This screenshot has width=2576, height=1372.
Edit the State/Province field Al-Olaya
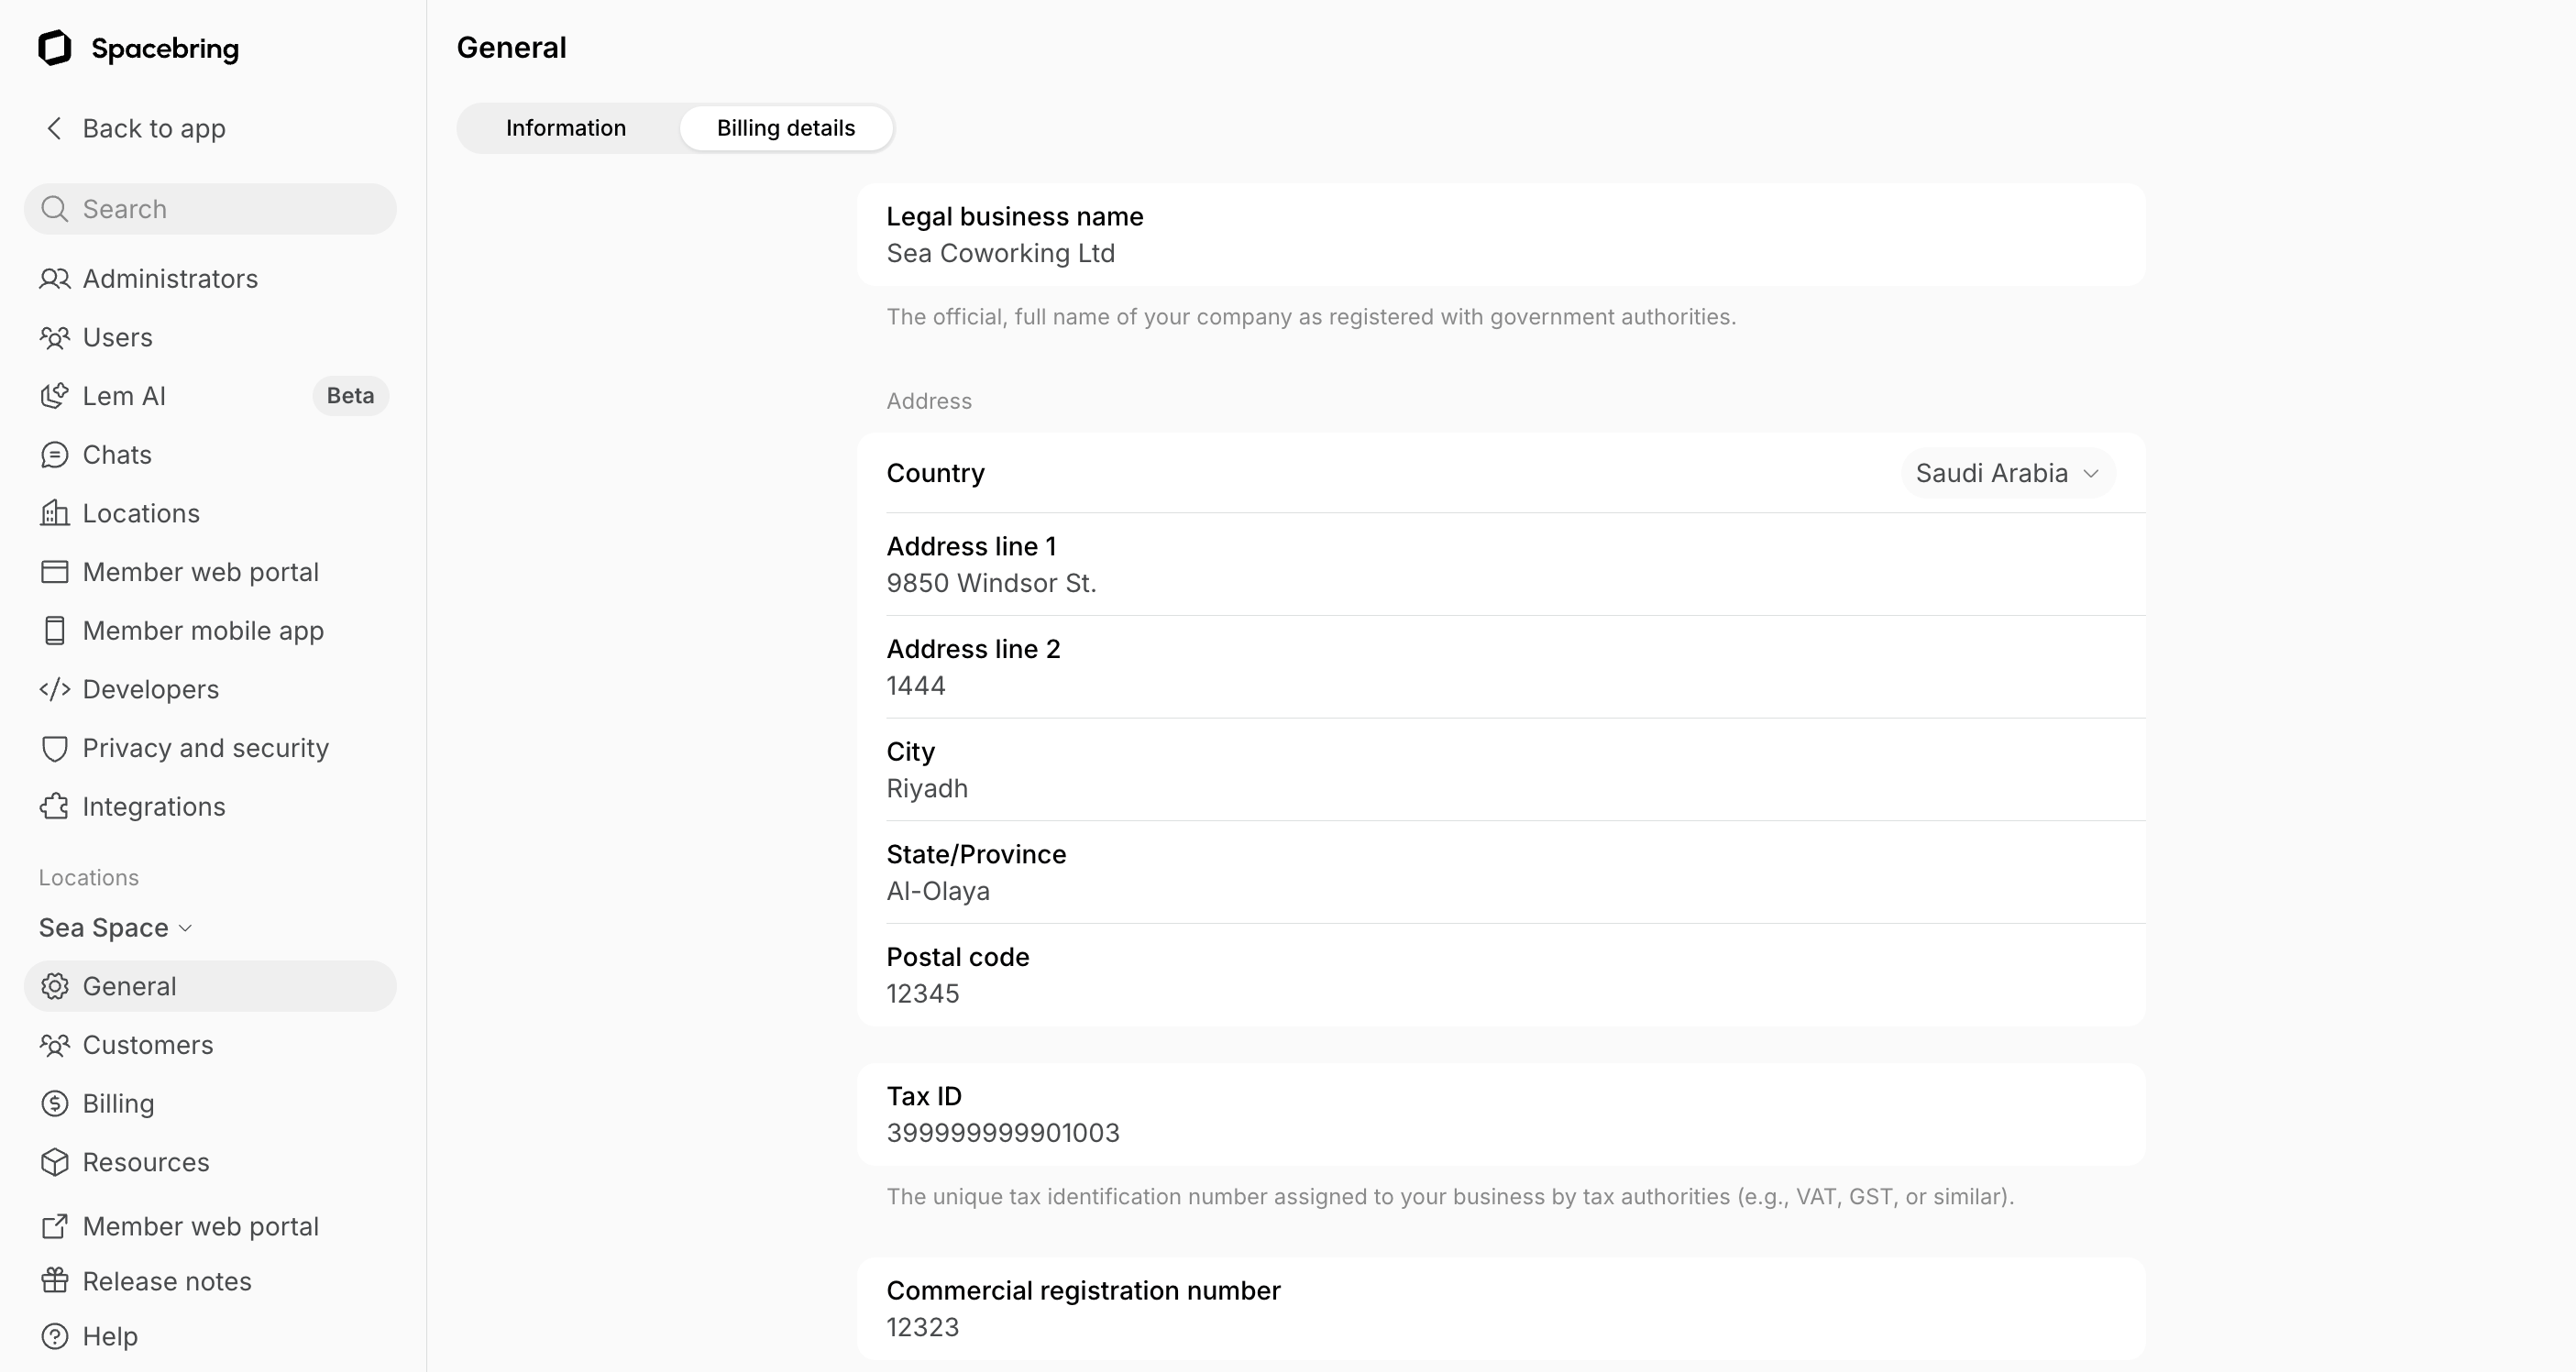click(x=1501, y=873)
